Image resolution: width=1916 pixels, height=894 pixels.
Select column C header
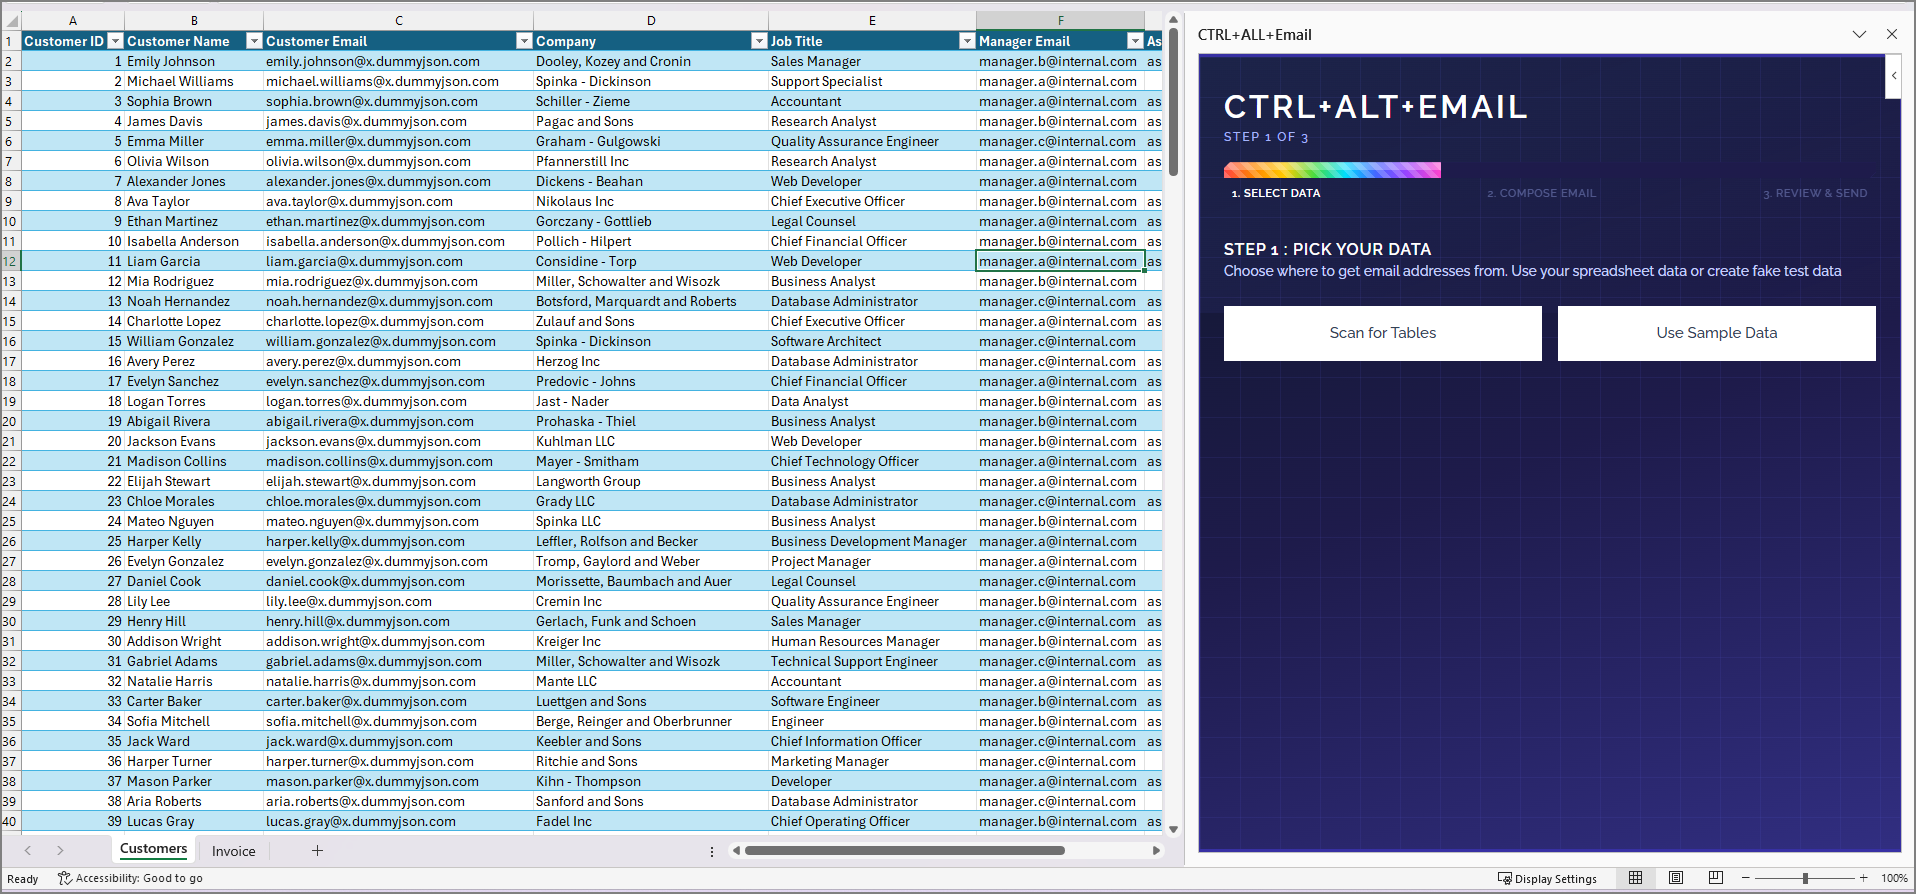click(399, 21)
